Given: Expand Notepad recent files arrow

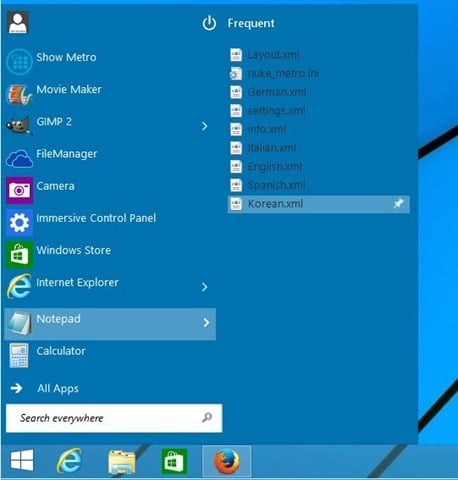Looking at the screenshot, I should click(206, 322).
